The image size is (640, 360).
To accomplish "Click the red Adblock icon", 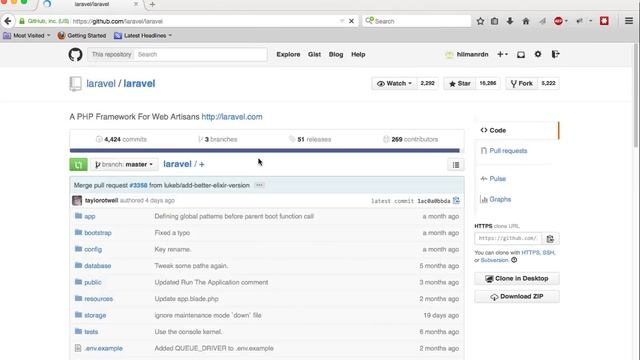I will 558,21.
